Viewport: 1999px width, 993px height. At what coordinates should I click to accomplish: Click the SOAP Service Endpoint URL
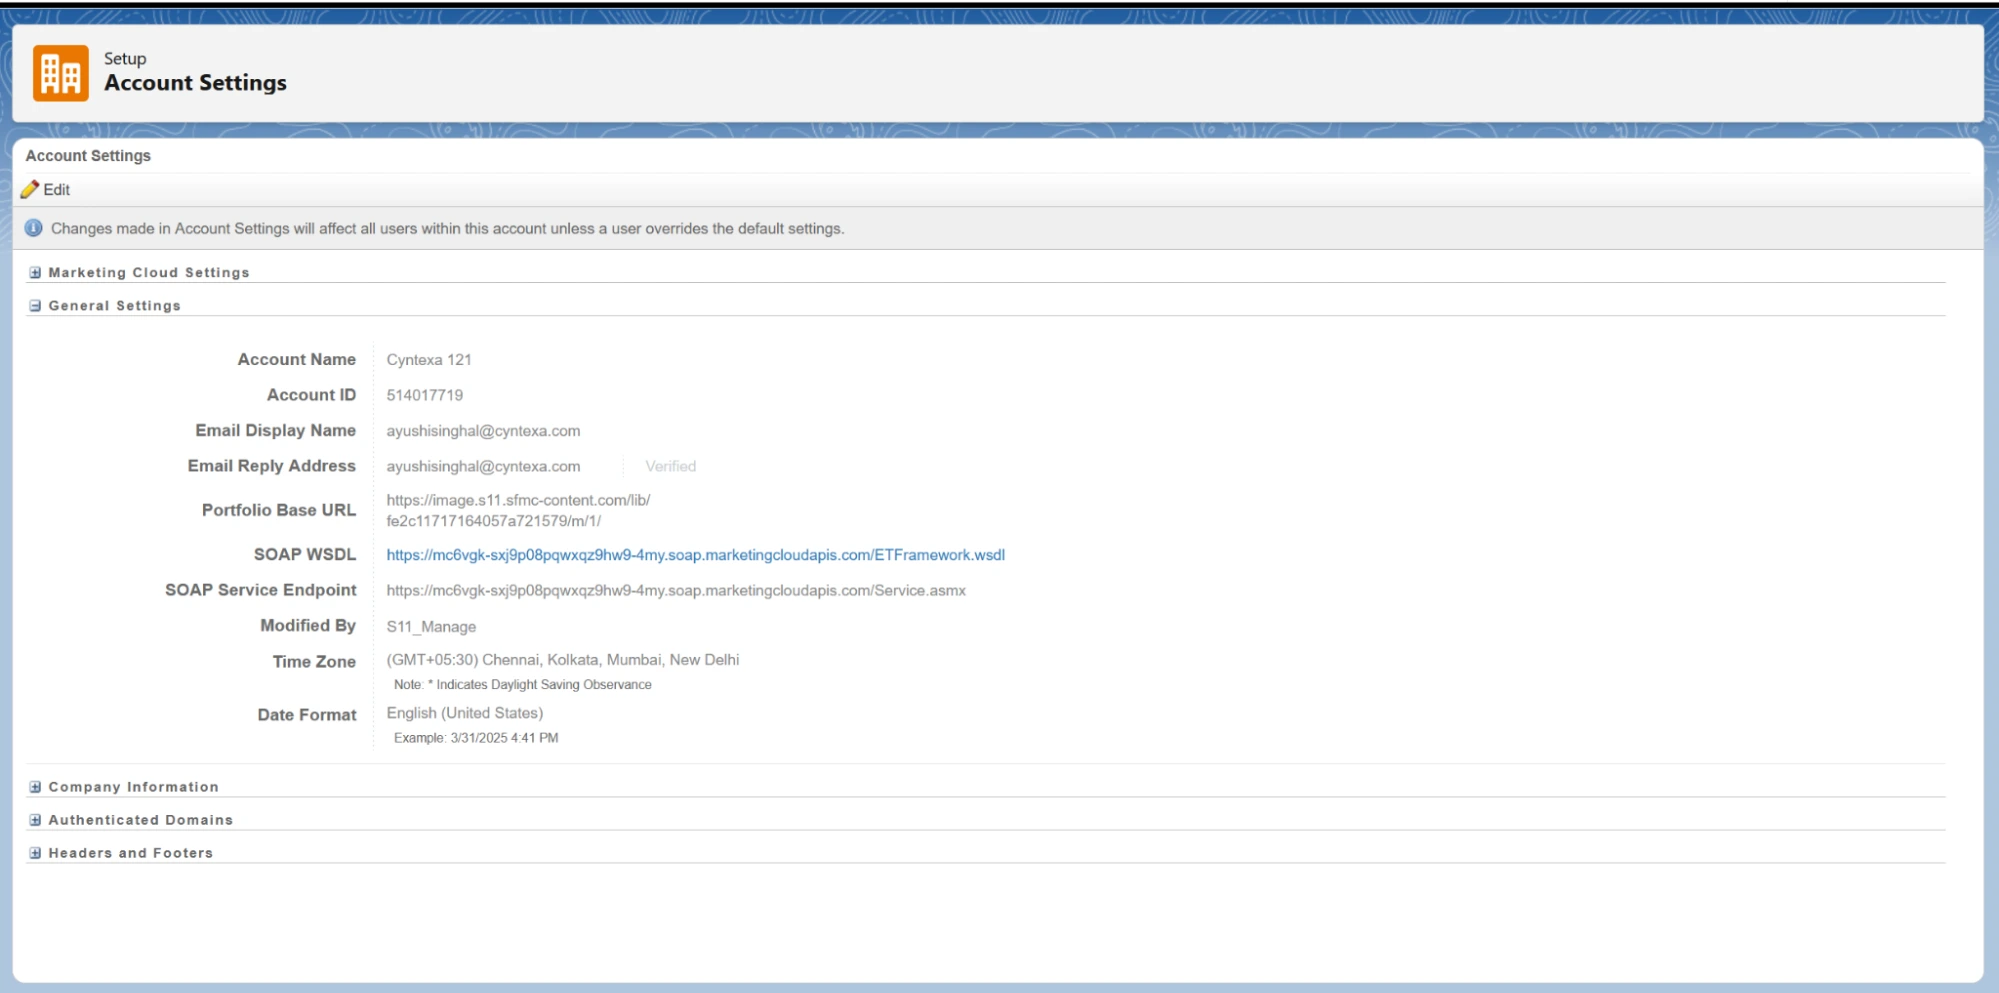tap(676, 591)
